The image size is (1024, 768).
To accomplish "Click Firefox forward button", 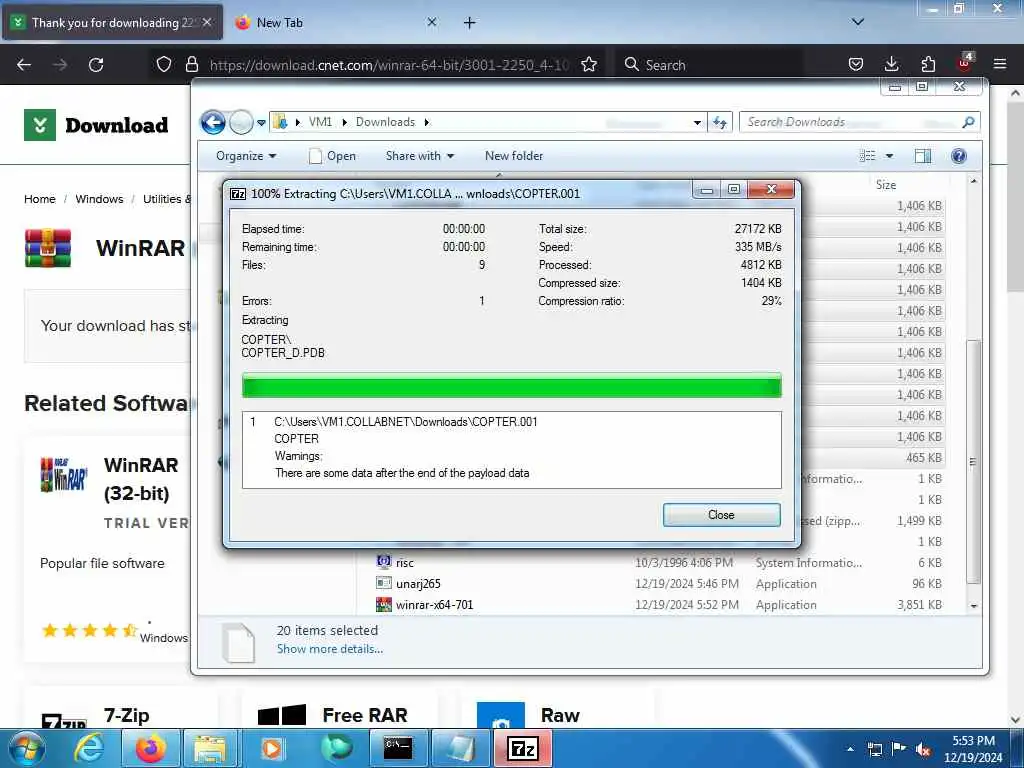I will [60, 65].
